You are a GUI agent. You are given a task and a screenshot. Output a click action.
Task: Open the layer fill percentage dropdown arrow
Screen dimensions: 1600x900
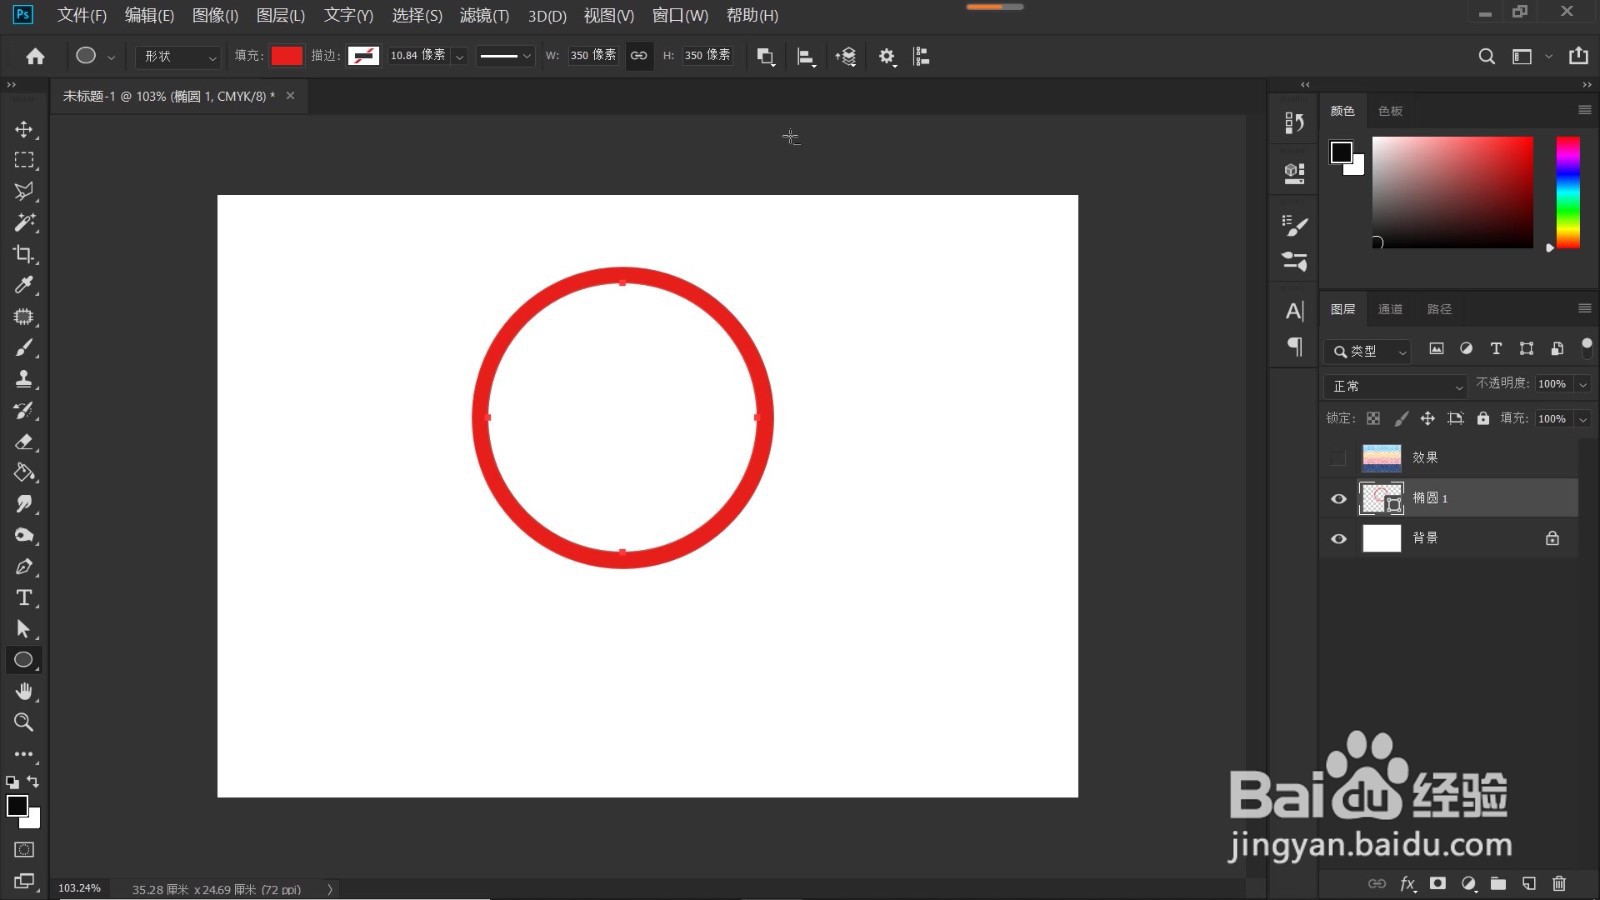click(x=1583, y=419)
